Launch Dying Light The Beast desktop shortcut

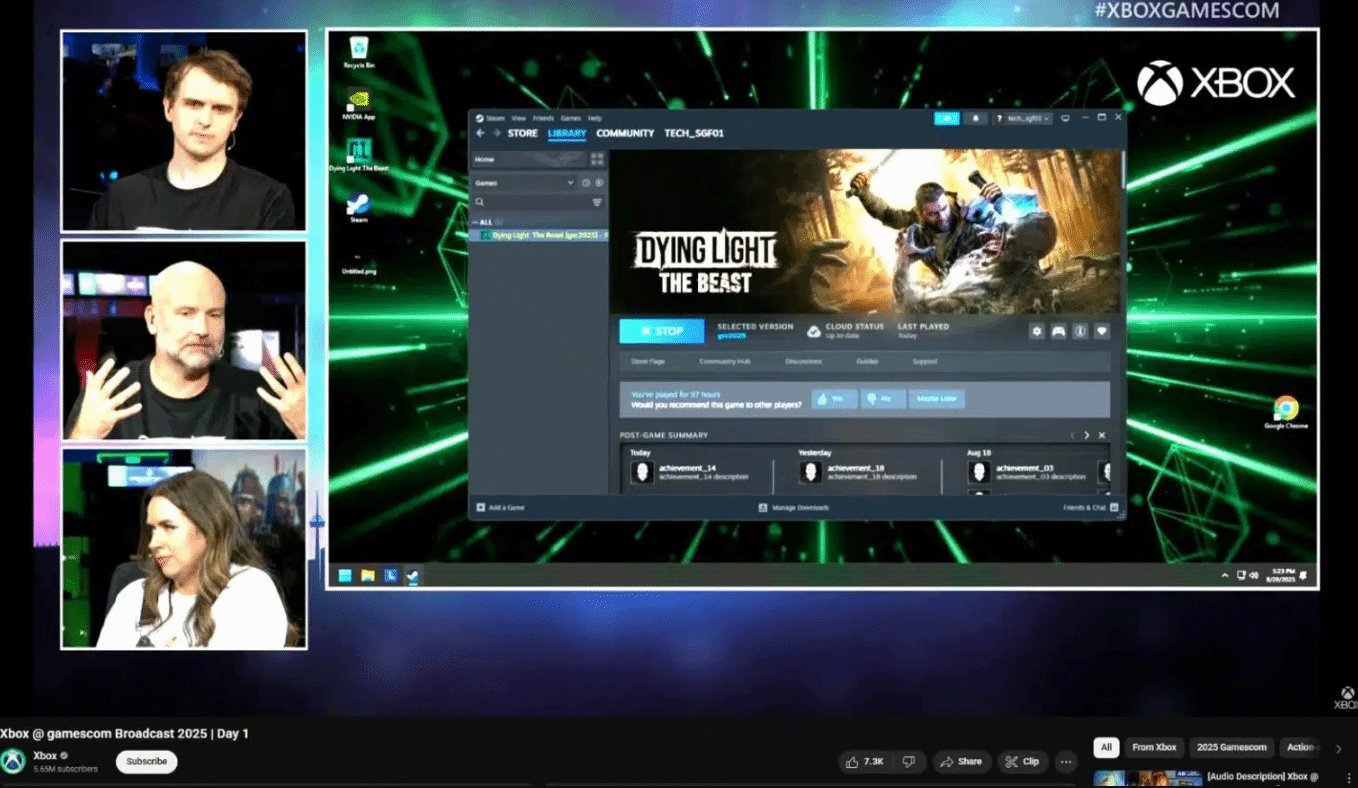(x=359, y=155)
